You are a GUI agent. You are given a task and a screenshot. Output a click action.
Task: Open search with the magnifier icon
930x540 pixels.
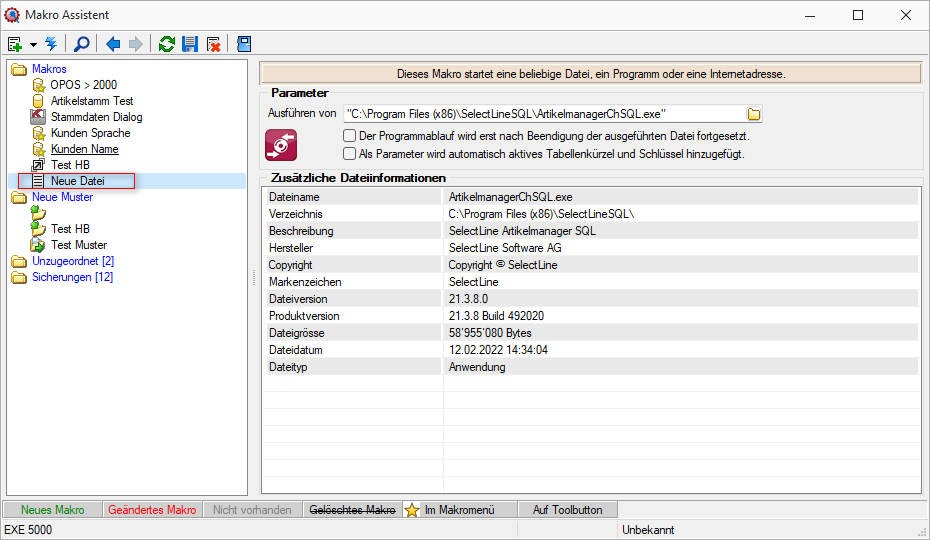(81, 44)
